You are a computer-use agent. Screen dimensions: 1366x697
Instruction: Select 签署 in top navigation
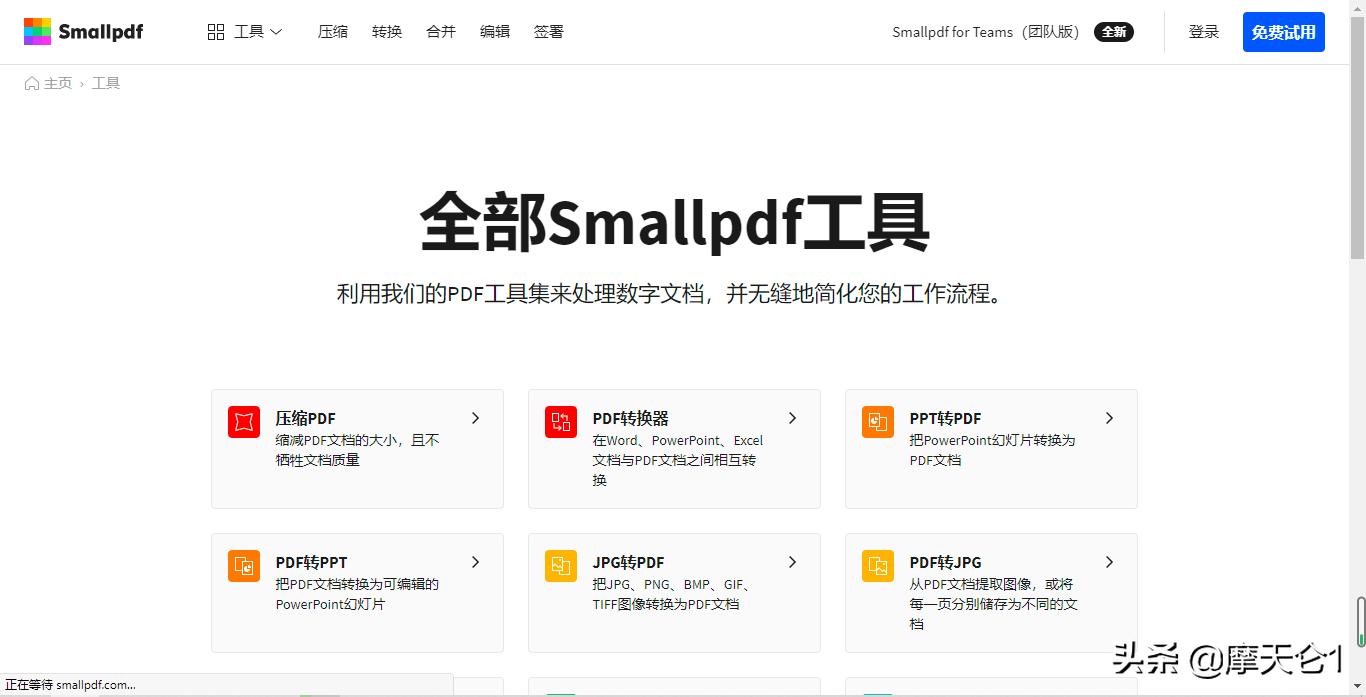[549, 32]
